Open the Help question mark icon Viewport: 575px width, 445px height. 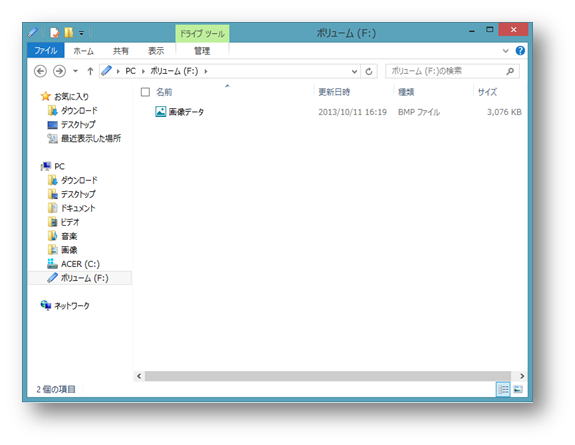click(520, 51)
